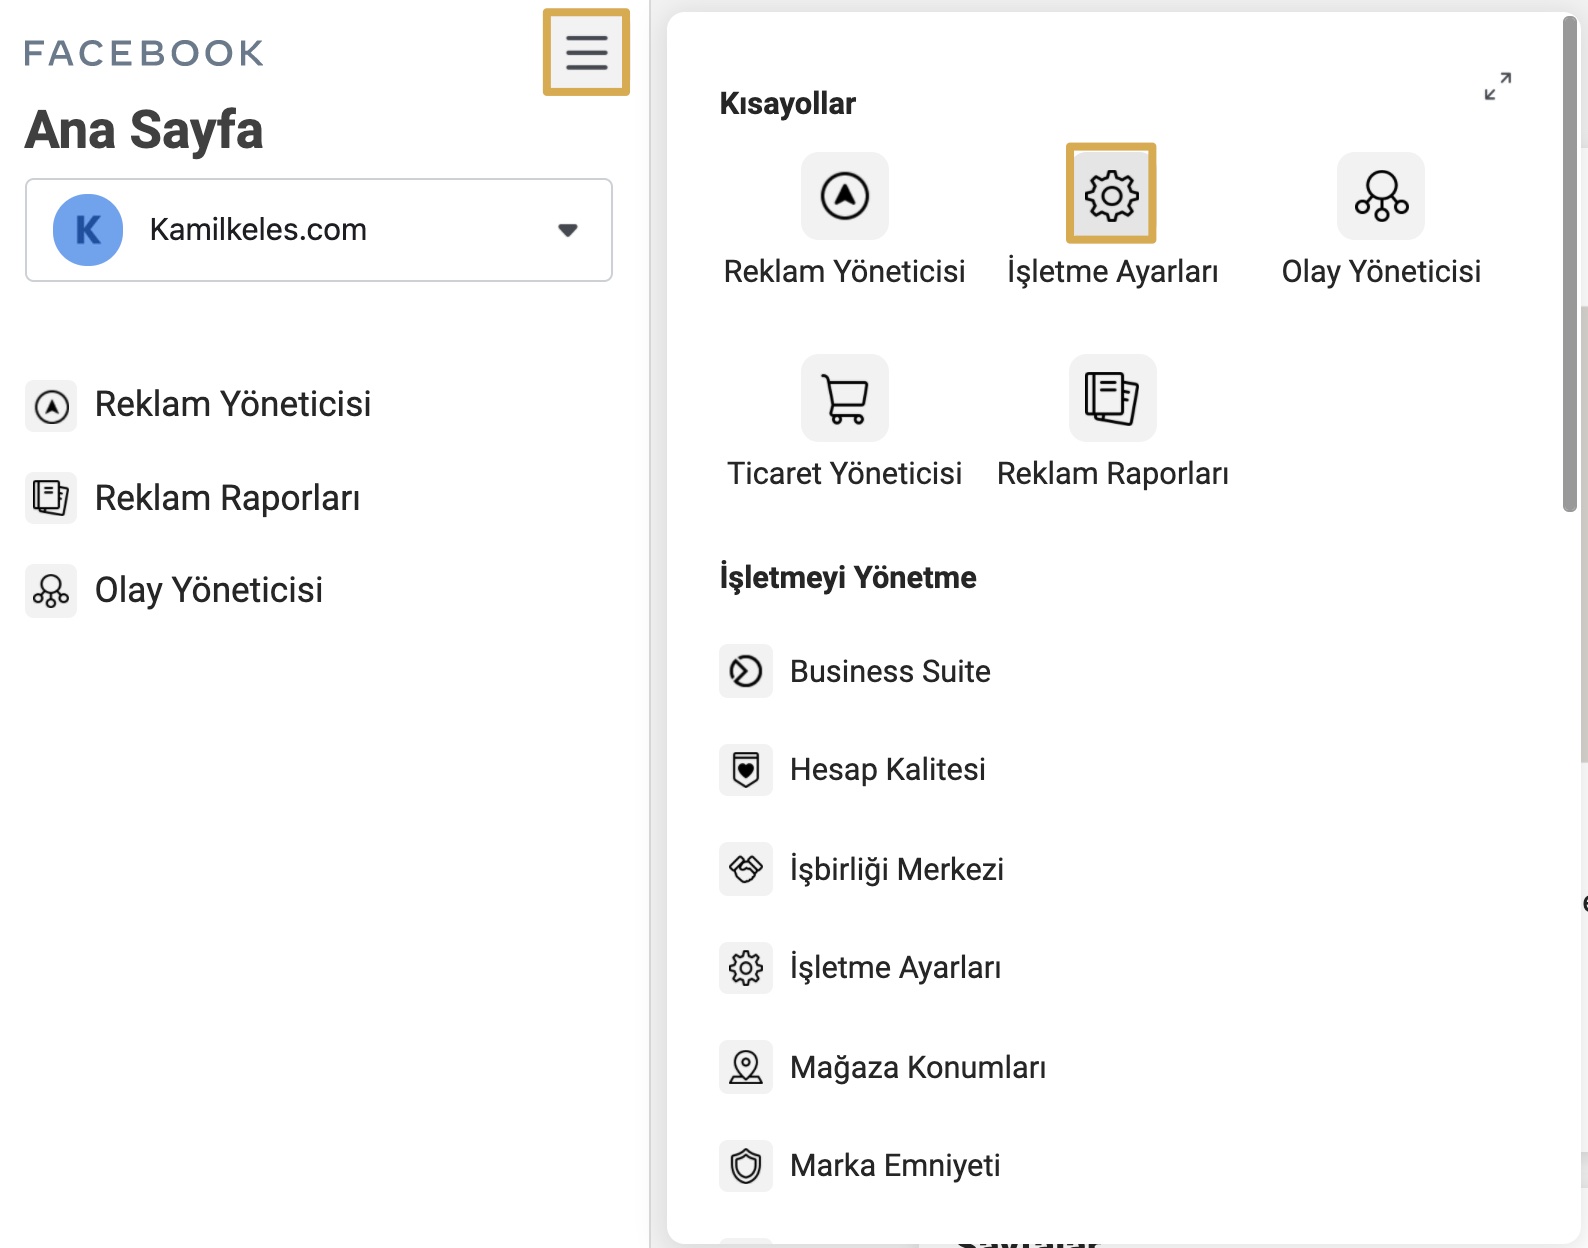Click the Ana Sayfa page title
The image size is (1588, 1248).
coord(144,130)
